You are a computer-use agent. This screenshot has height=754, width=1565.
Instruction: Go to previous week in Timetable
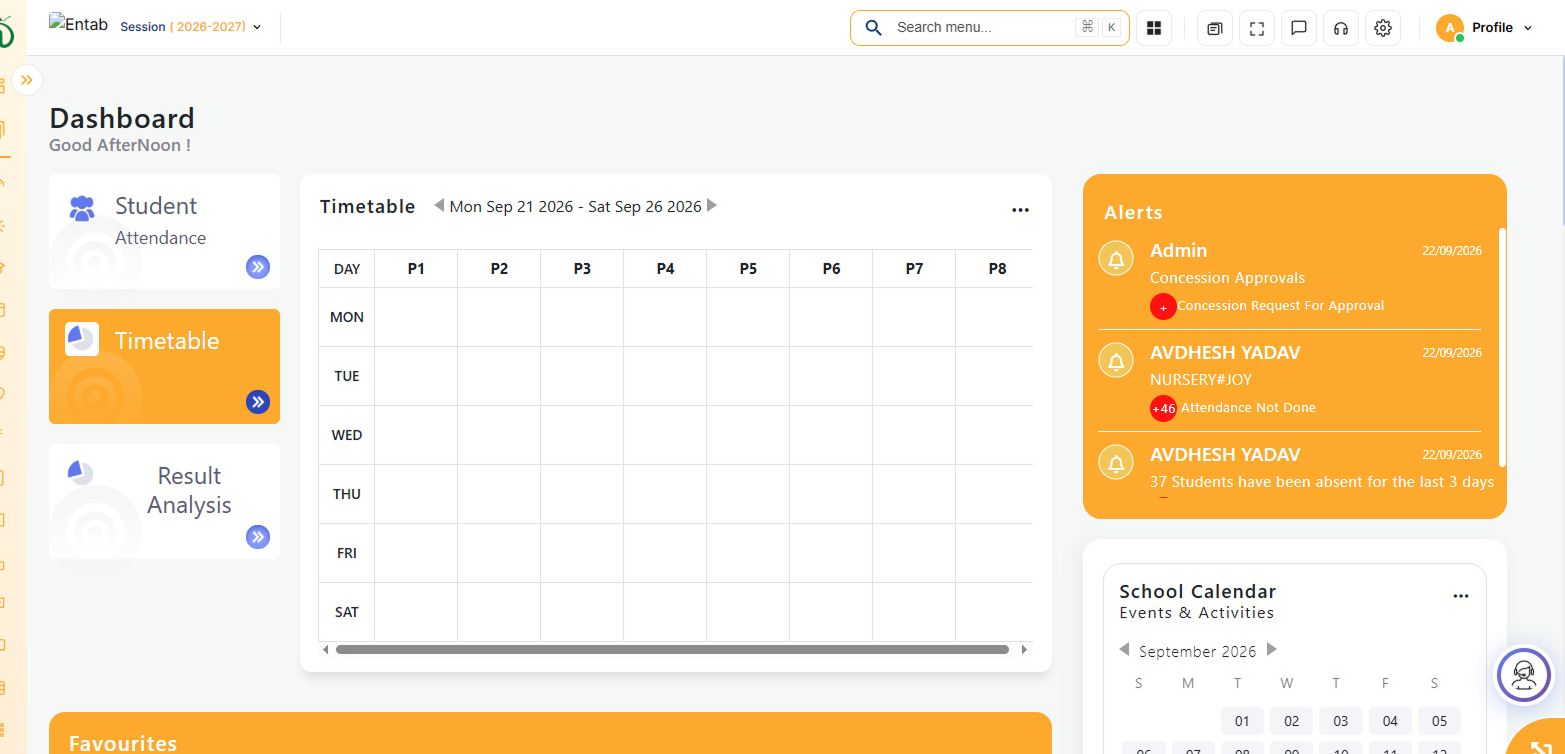pos(438,205)
